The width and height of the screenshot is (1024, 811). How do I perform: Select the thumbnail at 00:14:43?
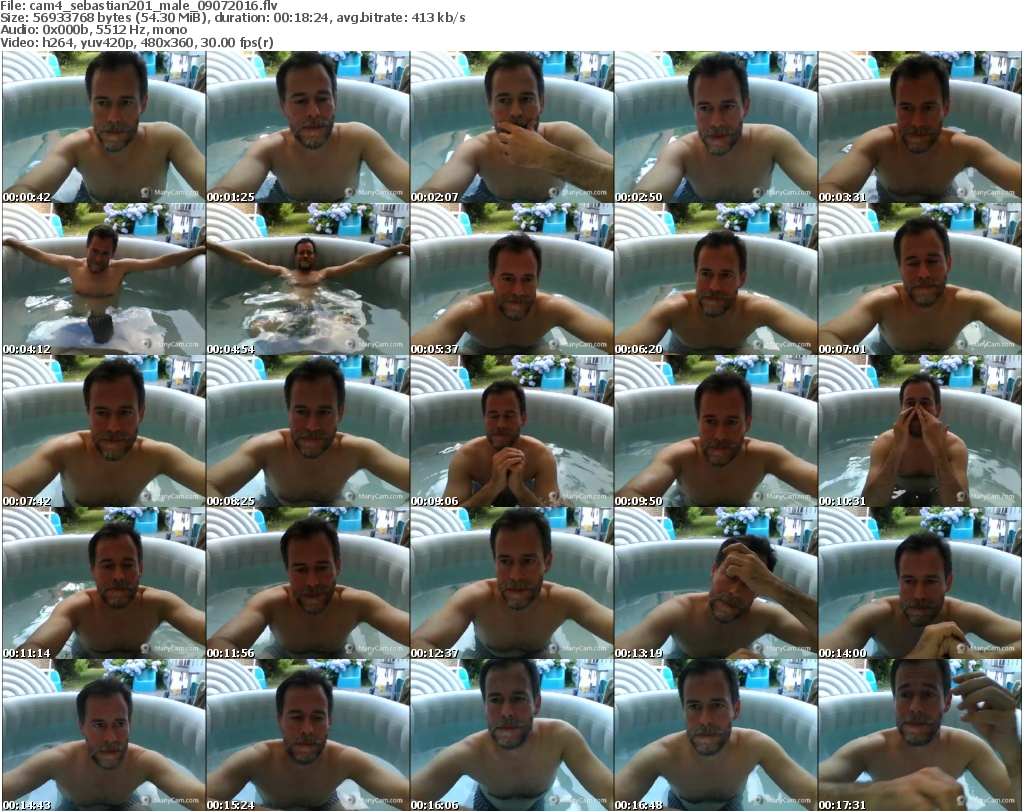(104, 735)
